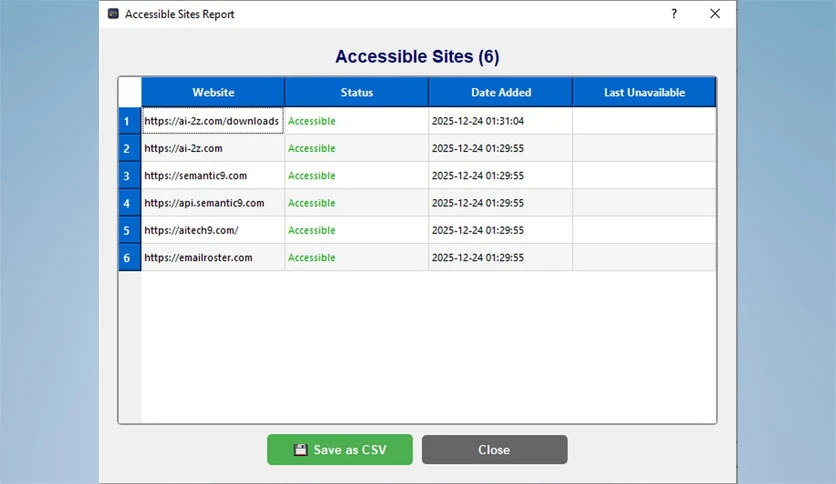Select the https://ai-2z.com/downloads cell
Viewport: 836px width, 484px height.
click(213, 121)
